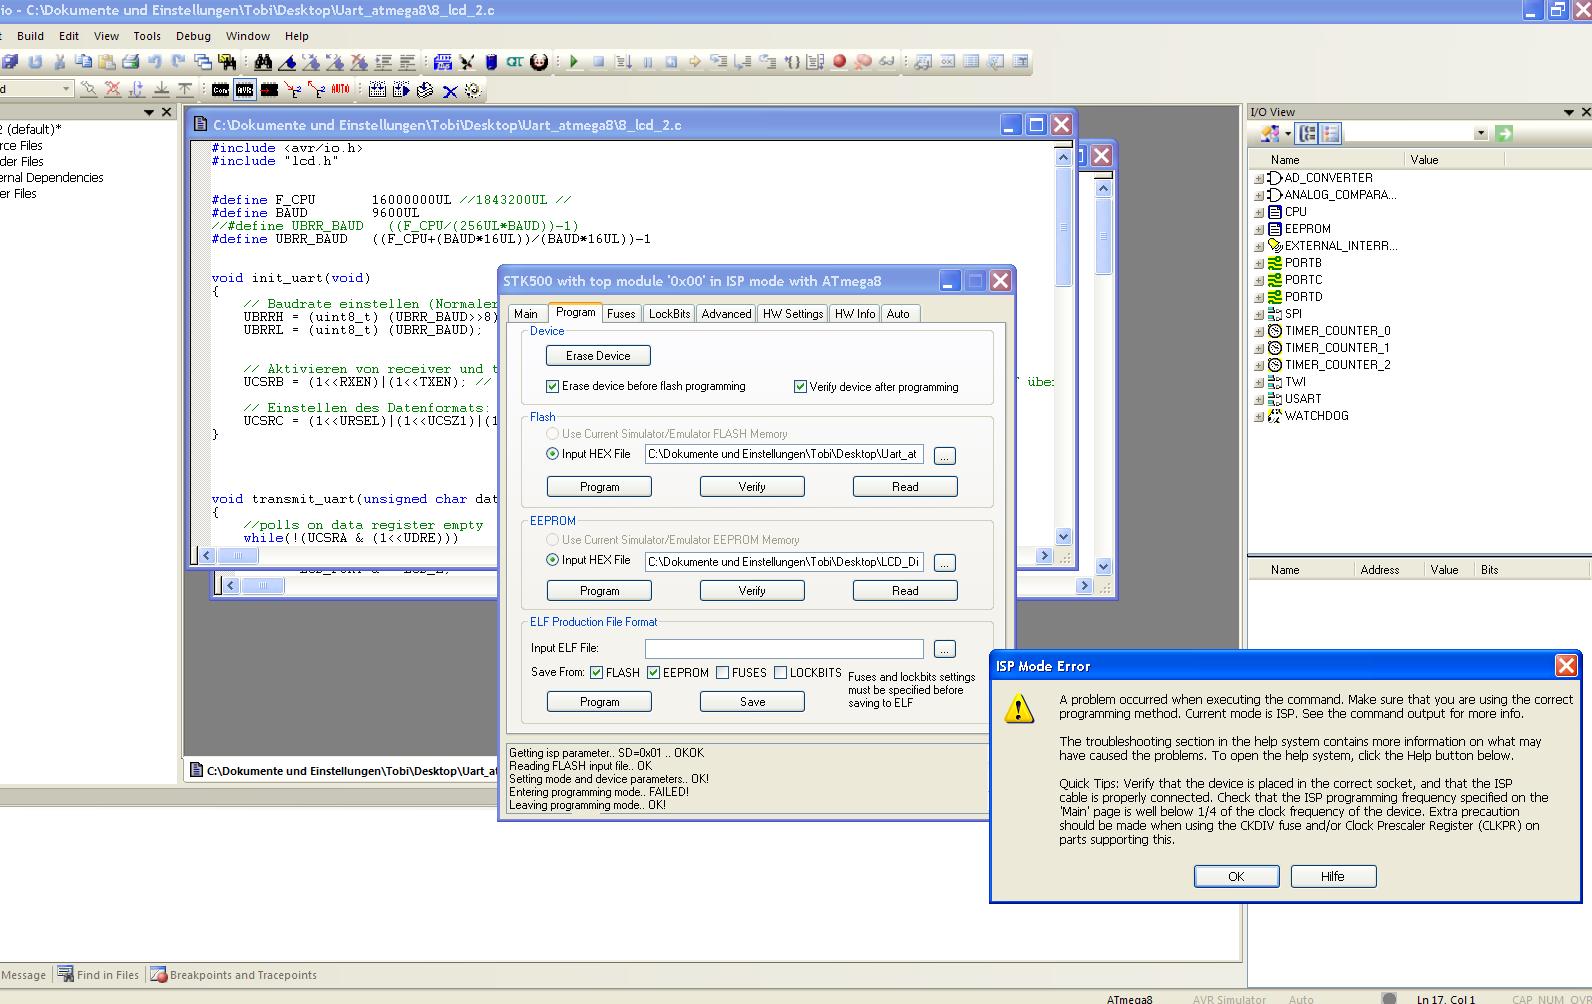1592x1004 pixels.
Task: Click the red AUTO programming icon
Action: pos(340,90)
